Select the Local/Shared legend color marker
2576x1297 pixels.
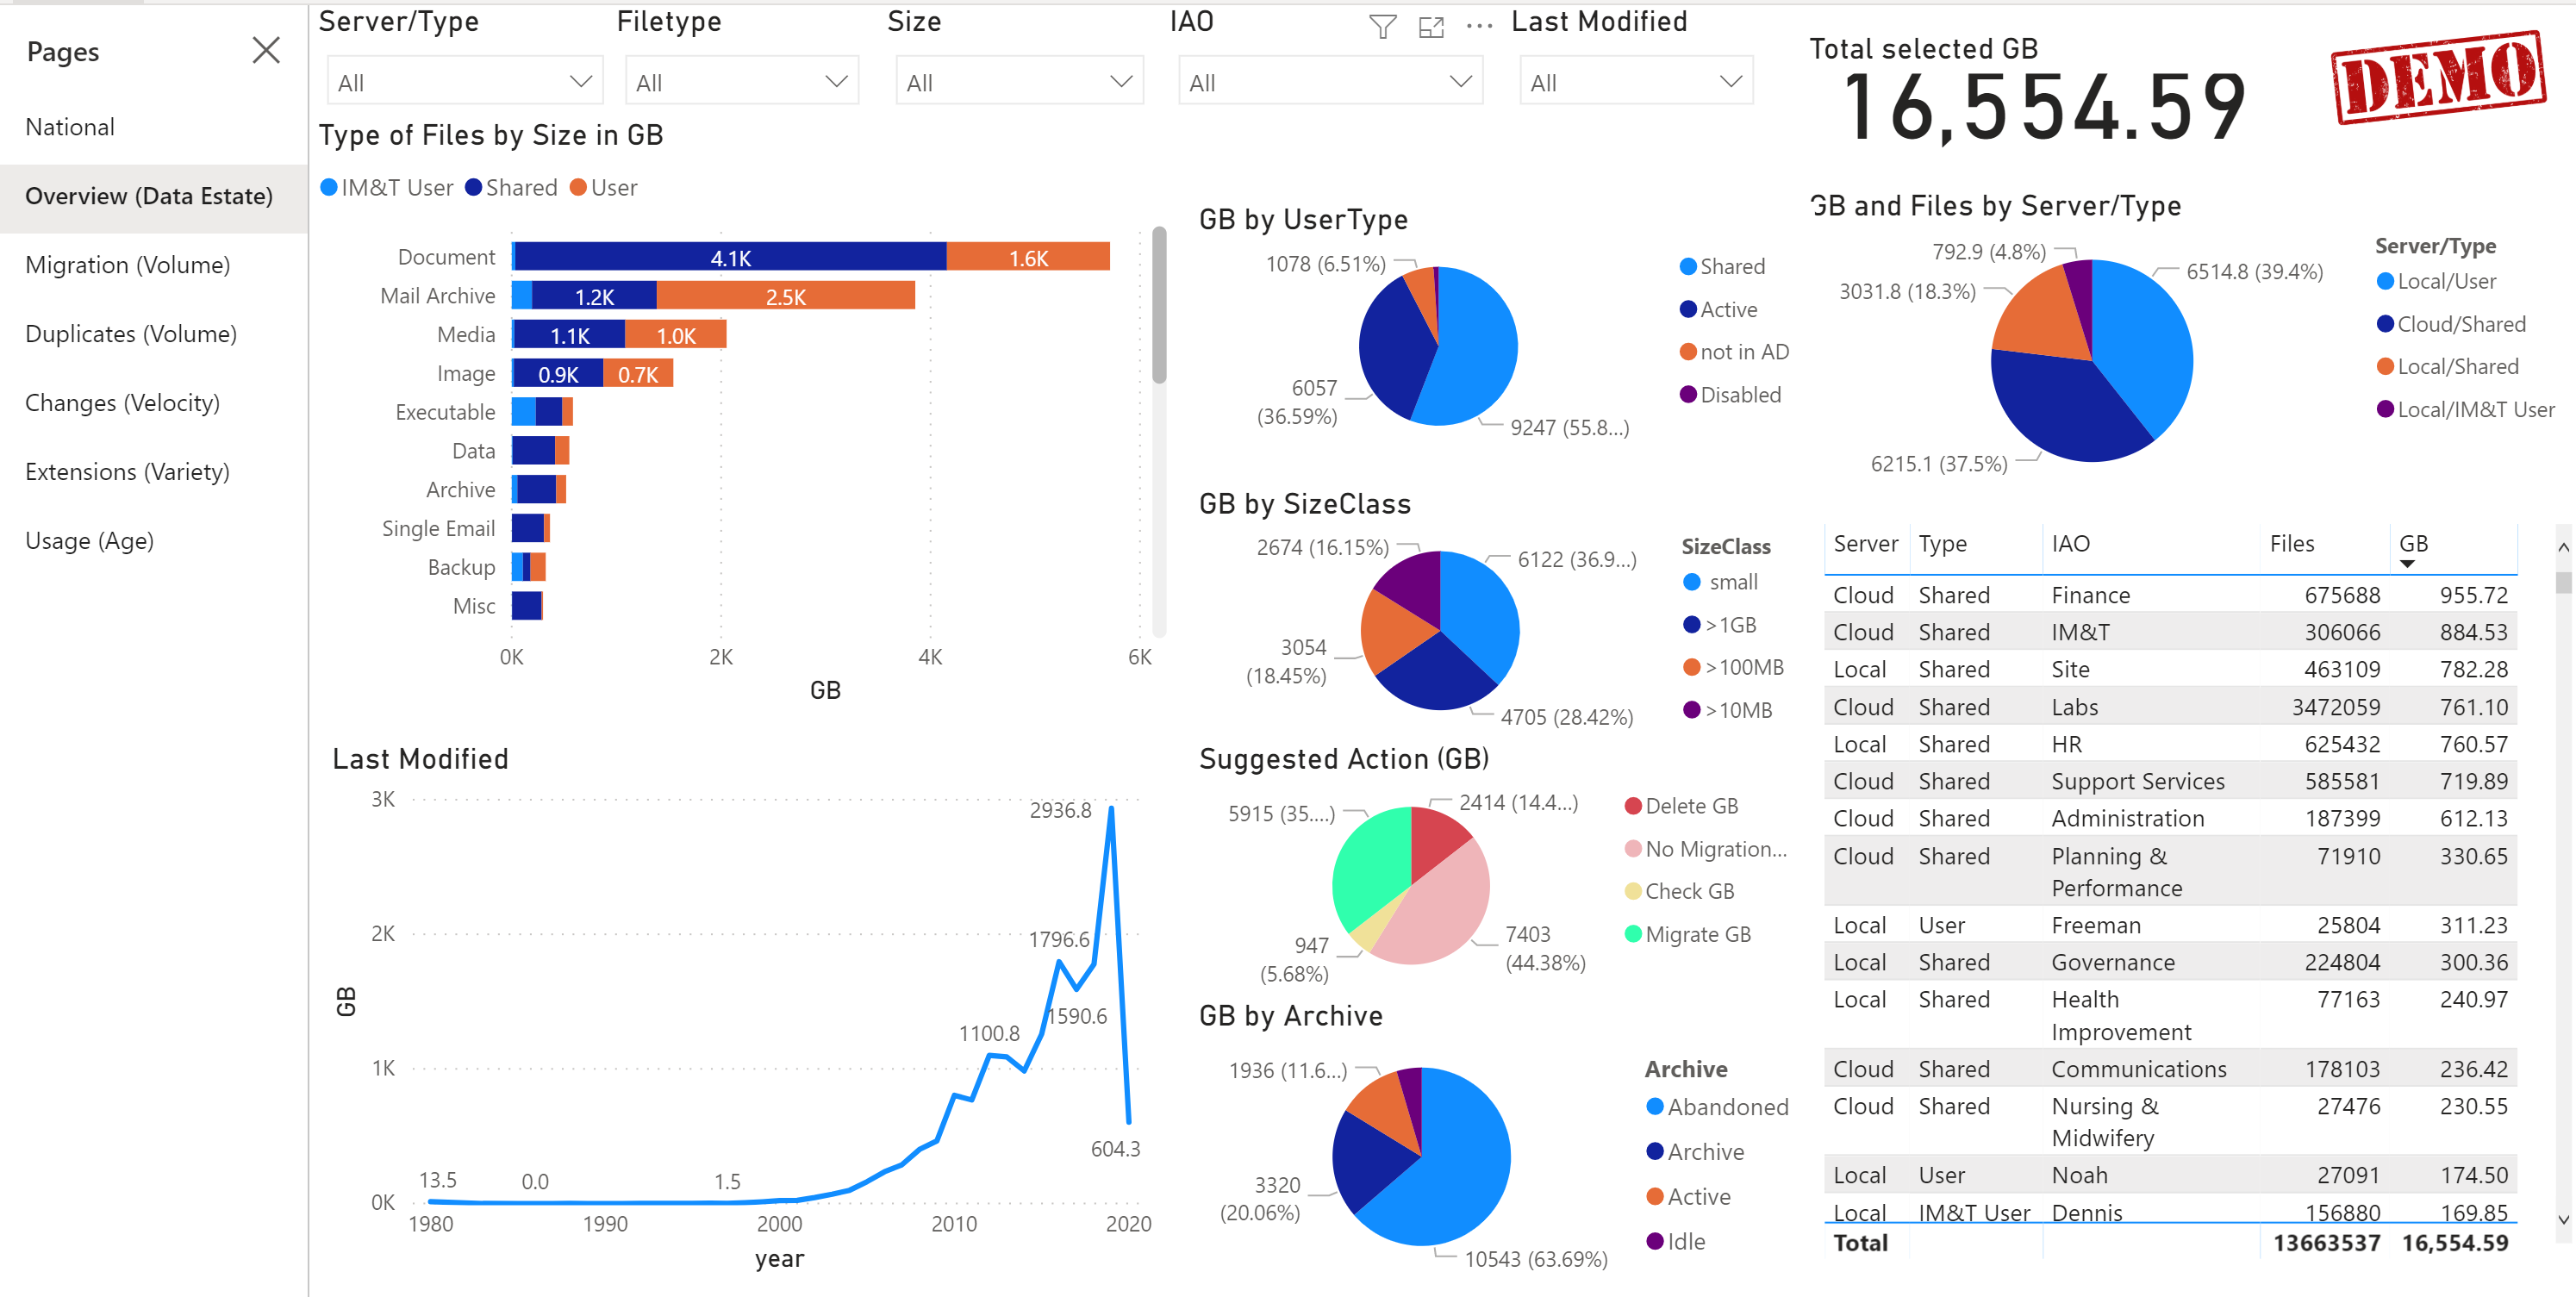coord(2385,367)
